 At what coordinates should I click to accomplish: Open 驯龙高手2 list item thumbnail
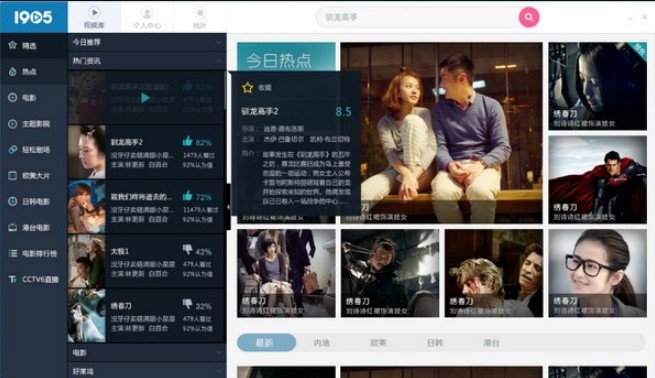tap(86, 152)
